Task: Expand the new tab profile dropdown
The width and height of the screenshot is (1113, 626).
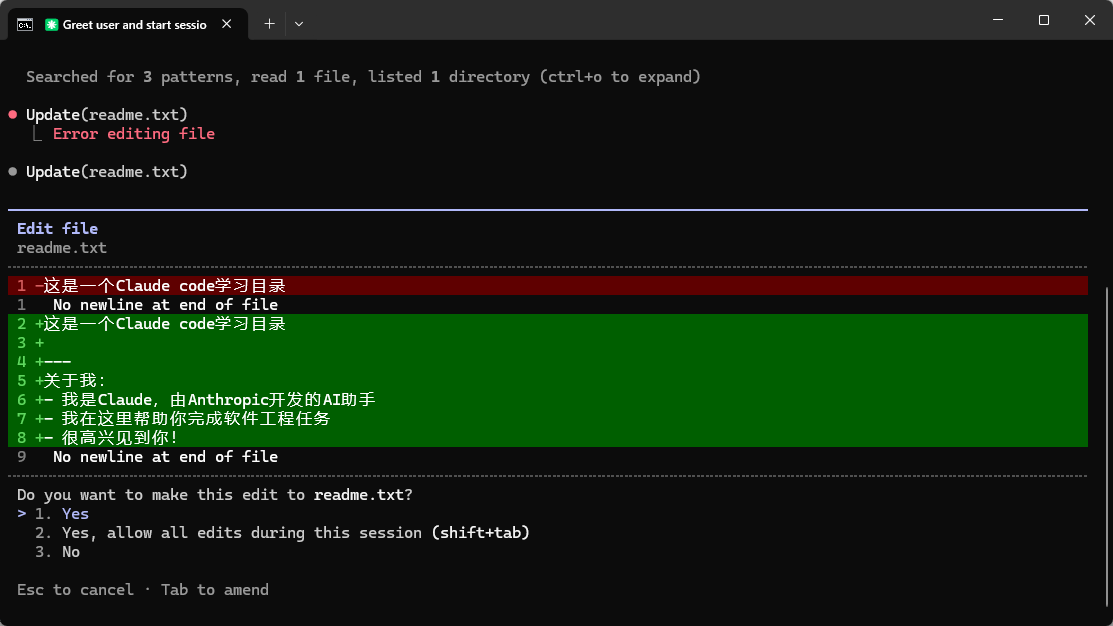Action: 299,24
